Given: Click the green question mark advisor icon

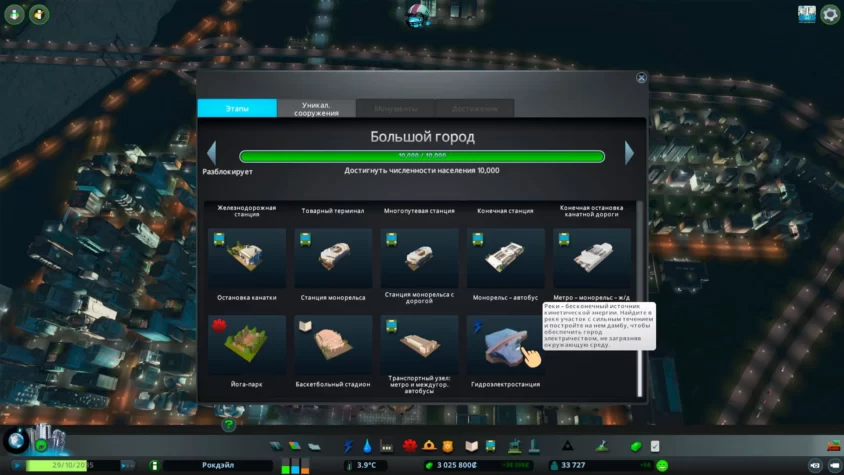Looking at the screenshot, I should tap(229, 425).
